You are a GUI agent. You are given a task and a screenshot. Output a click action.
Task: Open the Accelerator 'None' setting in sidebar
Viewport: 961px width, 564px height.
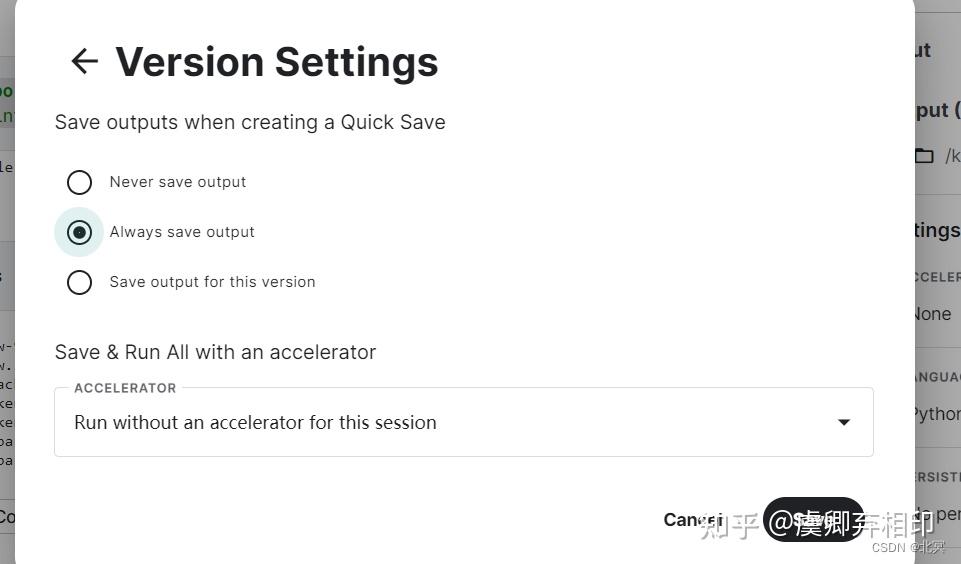(934, 314)
